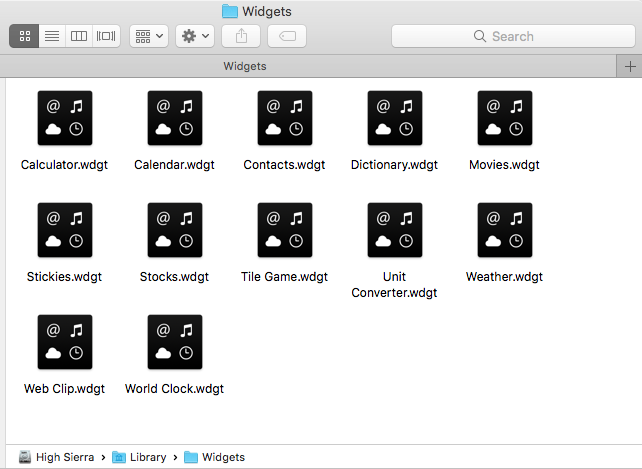Select the Movies.wdgt icon
This screenshot has width=642, height=469.
pyautogui.click(x=505, y=118)
